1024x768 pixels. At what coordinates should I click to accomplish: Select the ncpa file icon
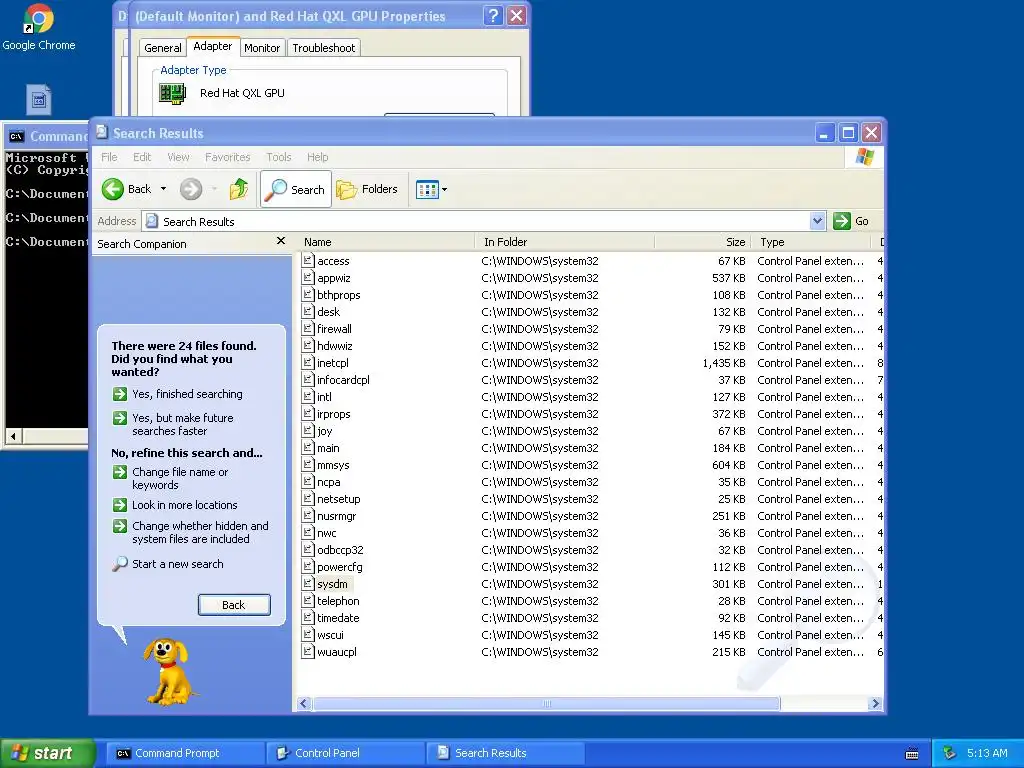(x=308, y=481)
